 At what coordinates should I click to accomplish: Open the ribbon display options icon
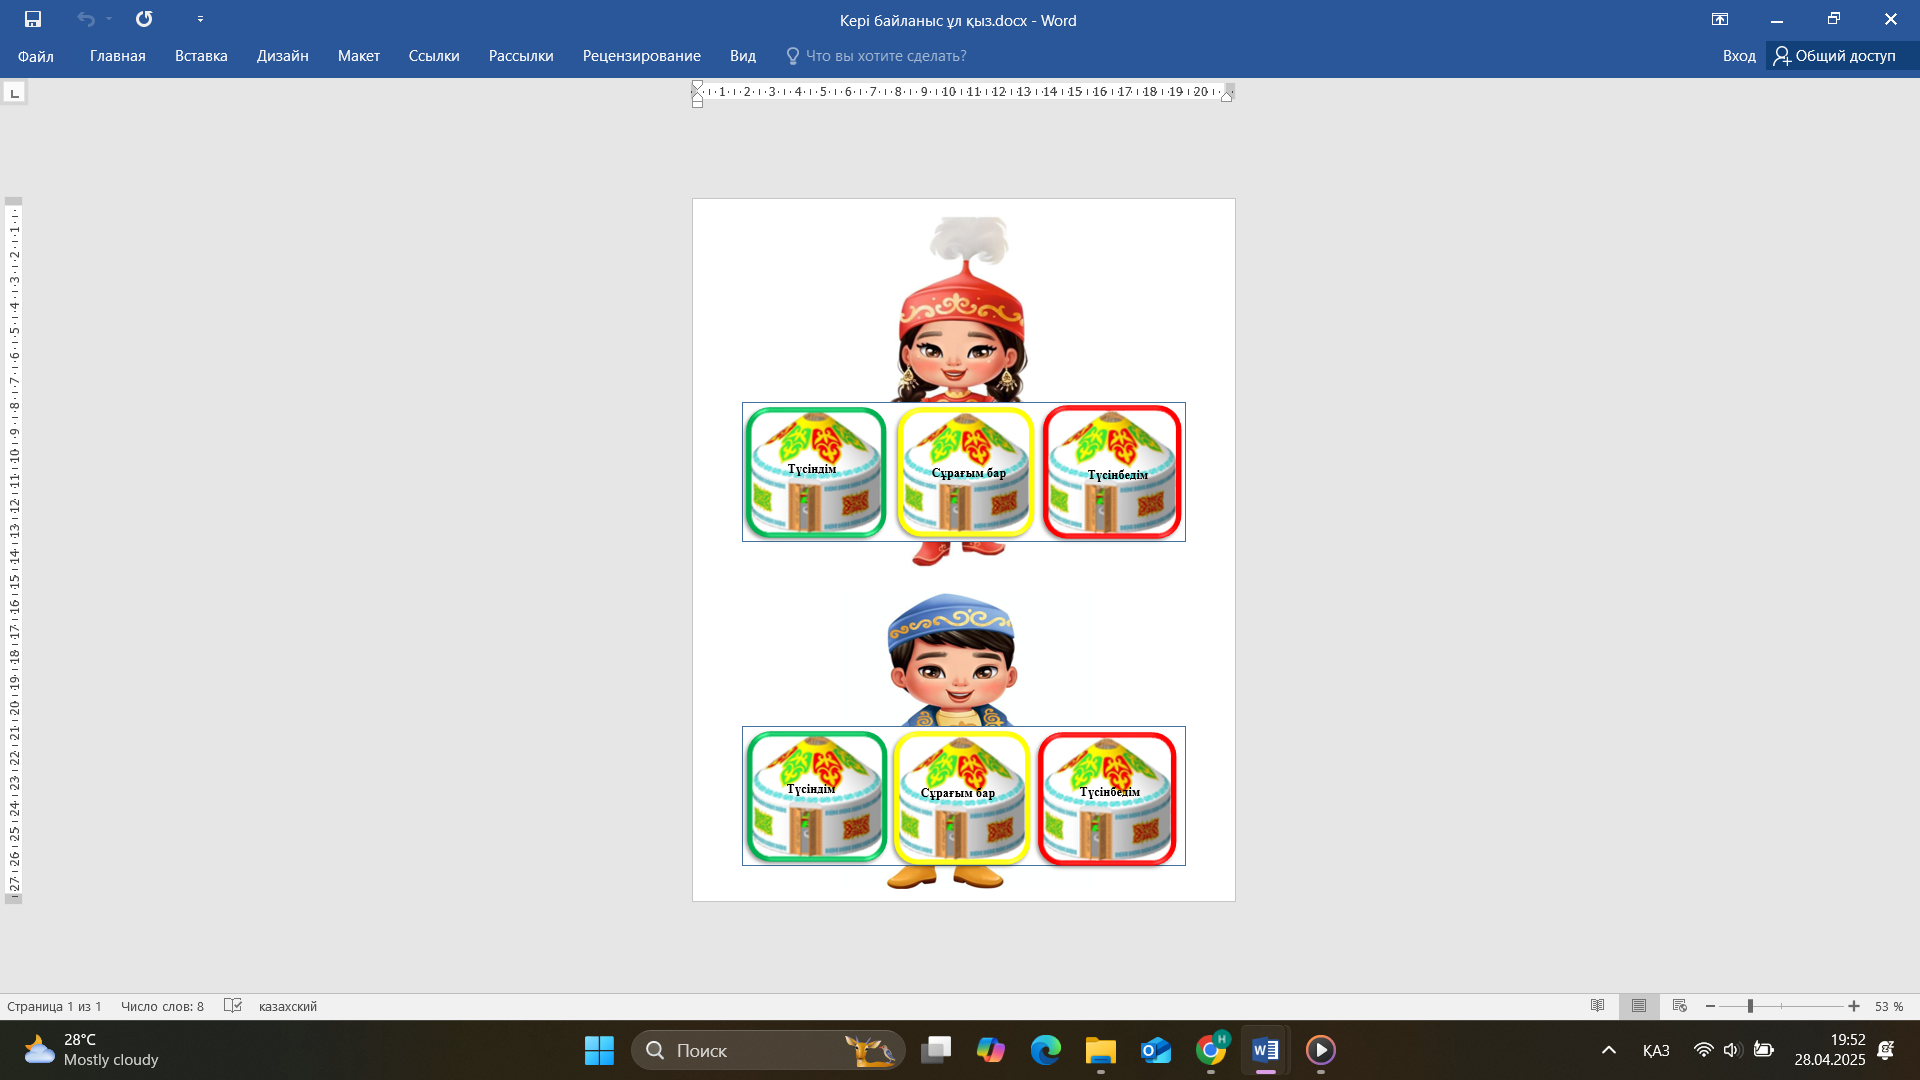pos(1719,19)
